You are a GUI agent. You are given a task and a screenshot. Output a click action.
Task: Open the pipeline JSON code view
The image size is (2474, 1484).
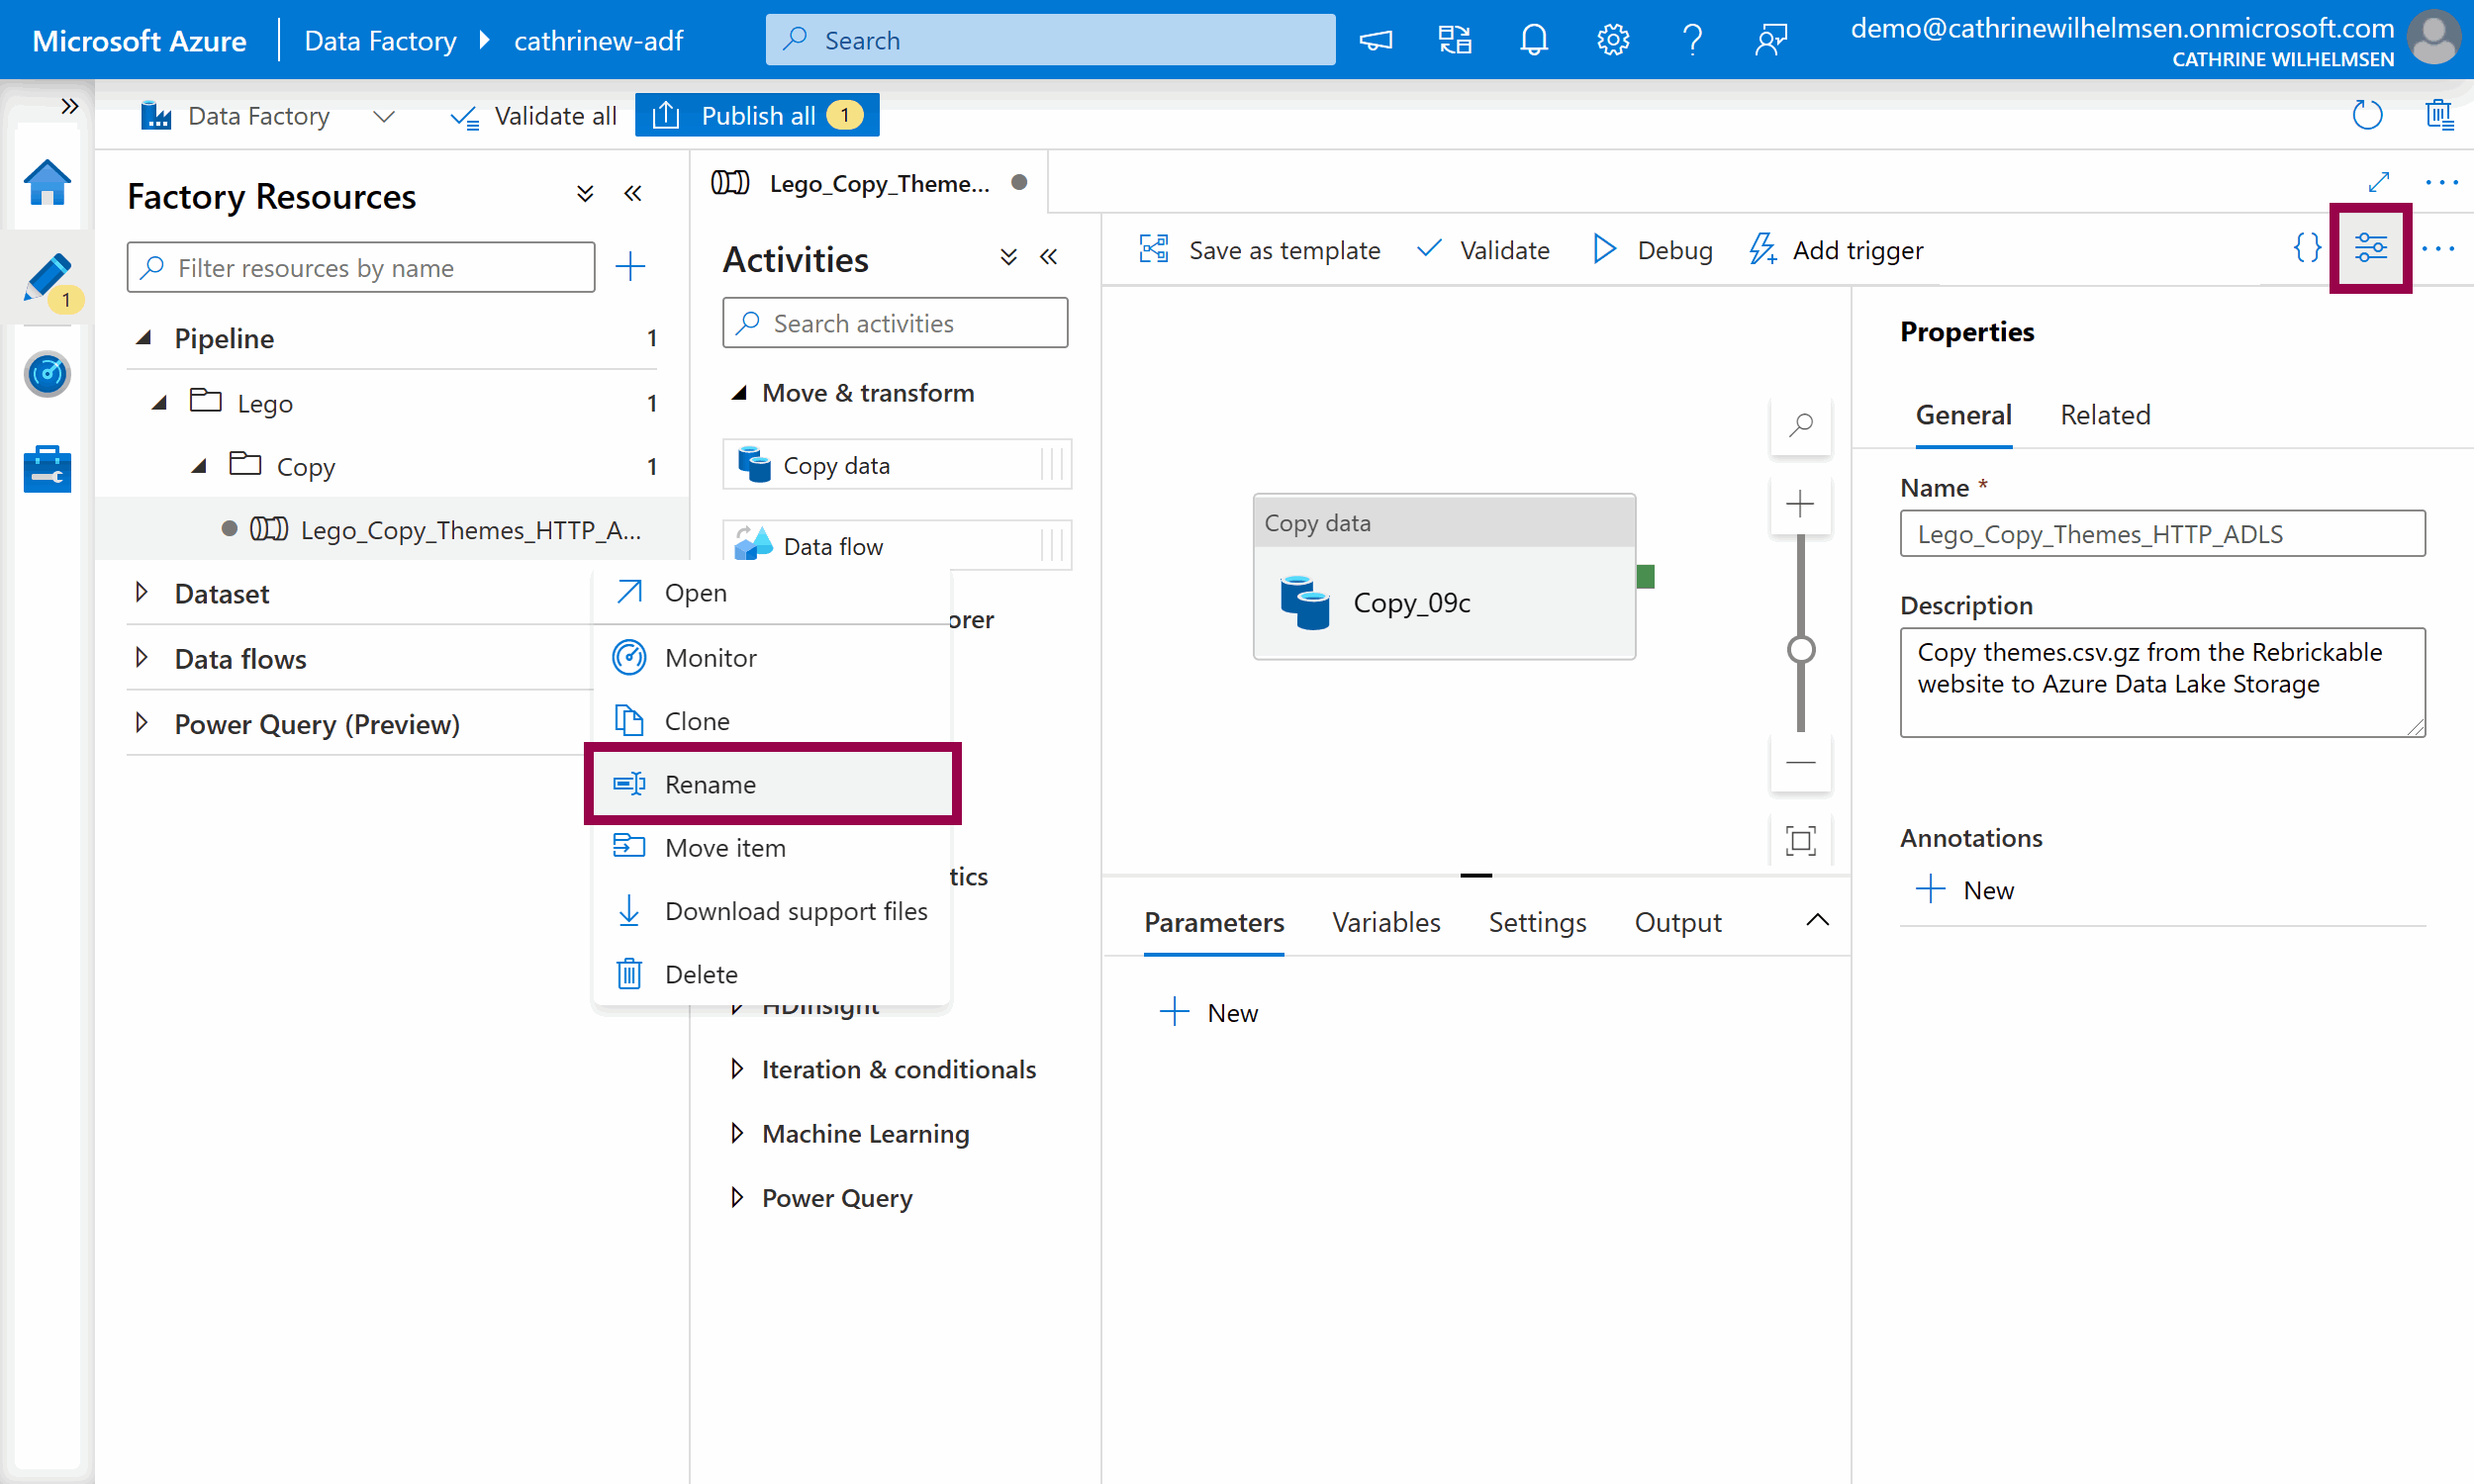pos(2306,249)
